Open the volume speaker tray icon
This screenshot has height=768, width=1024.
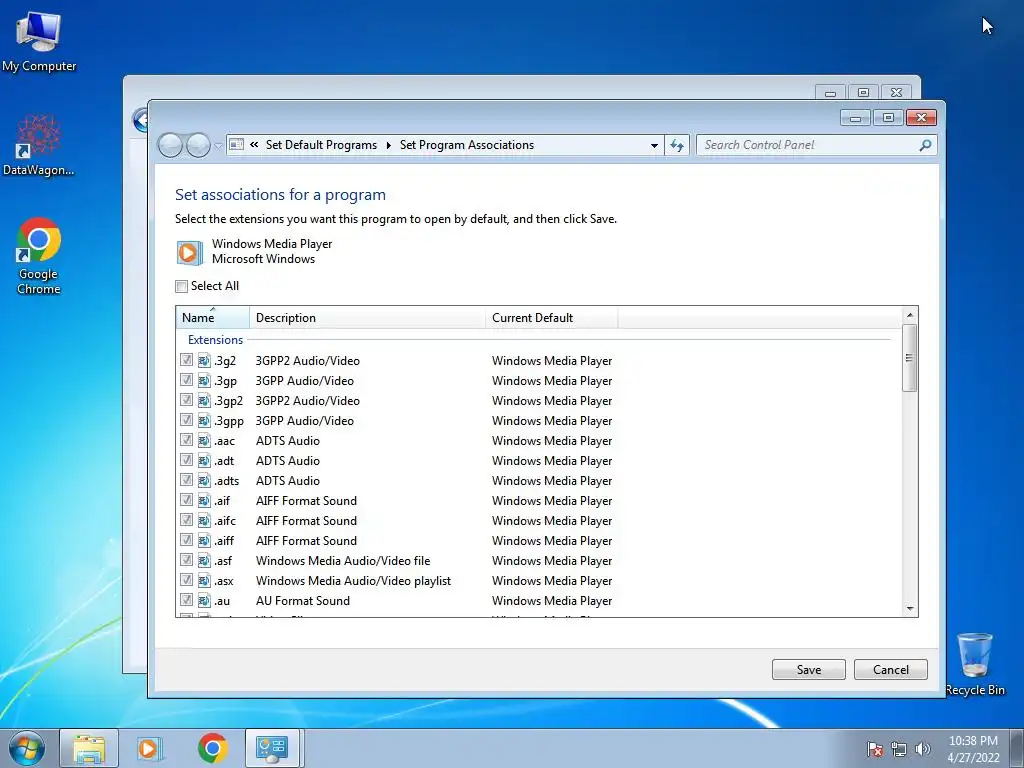(x=923, y=749)
